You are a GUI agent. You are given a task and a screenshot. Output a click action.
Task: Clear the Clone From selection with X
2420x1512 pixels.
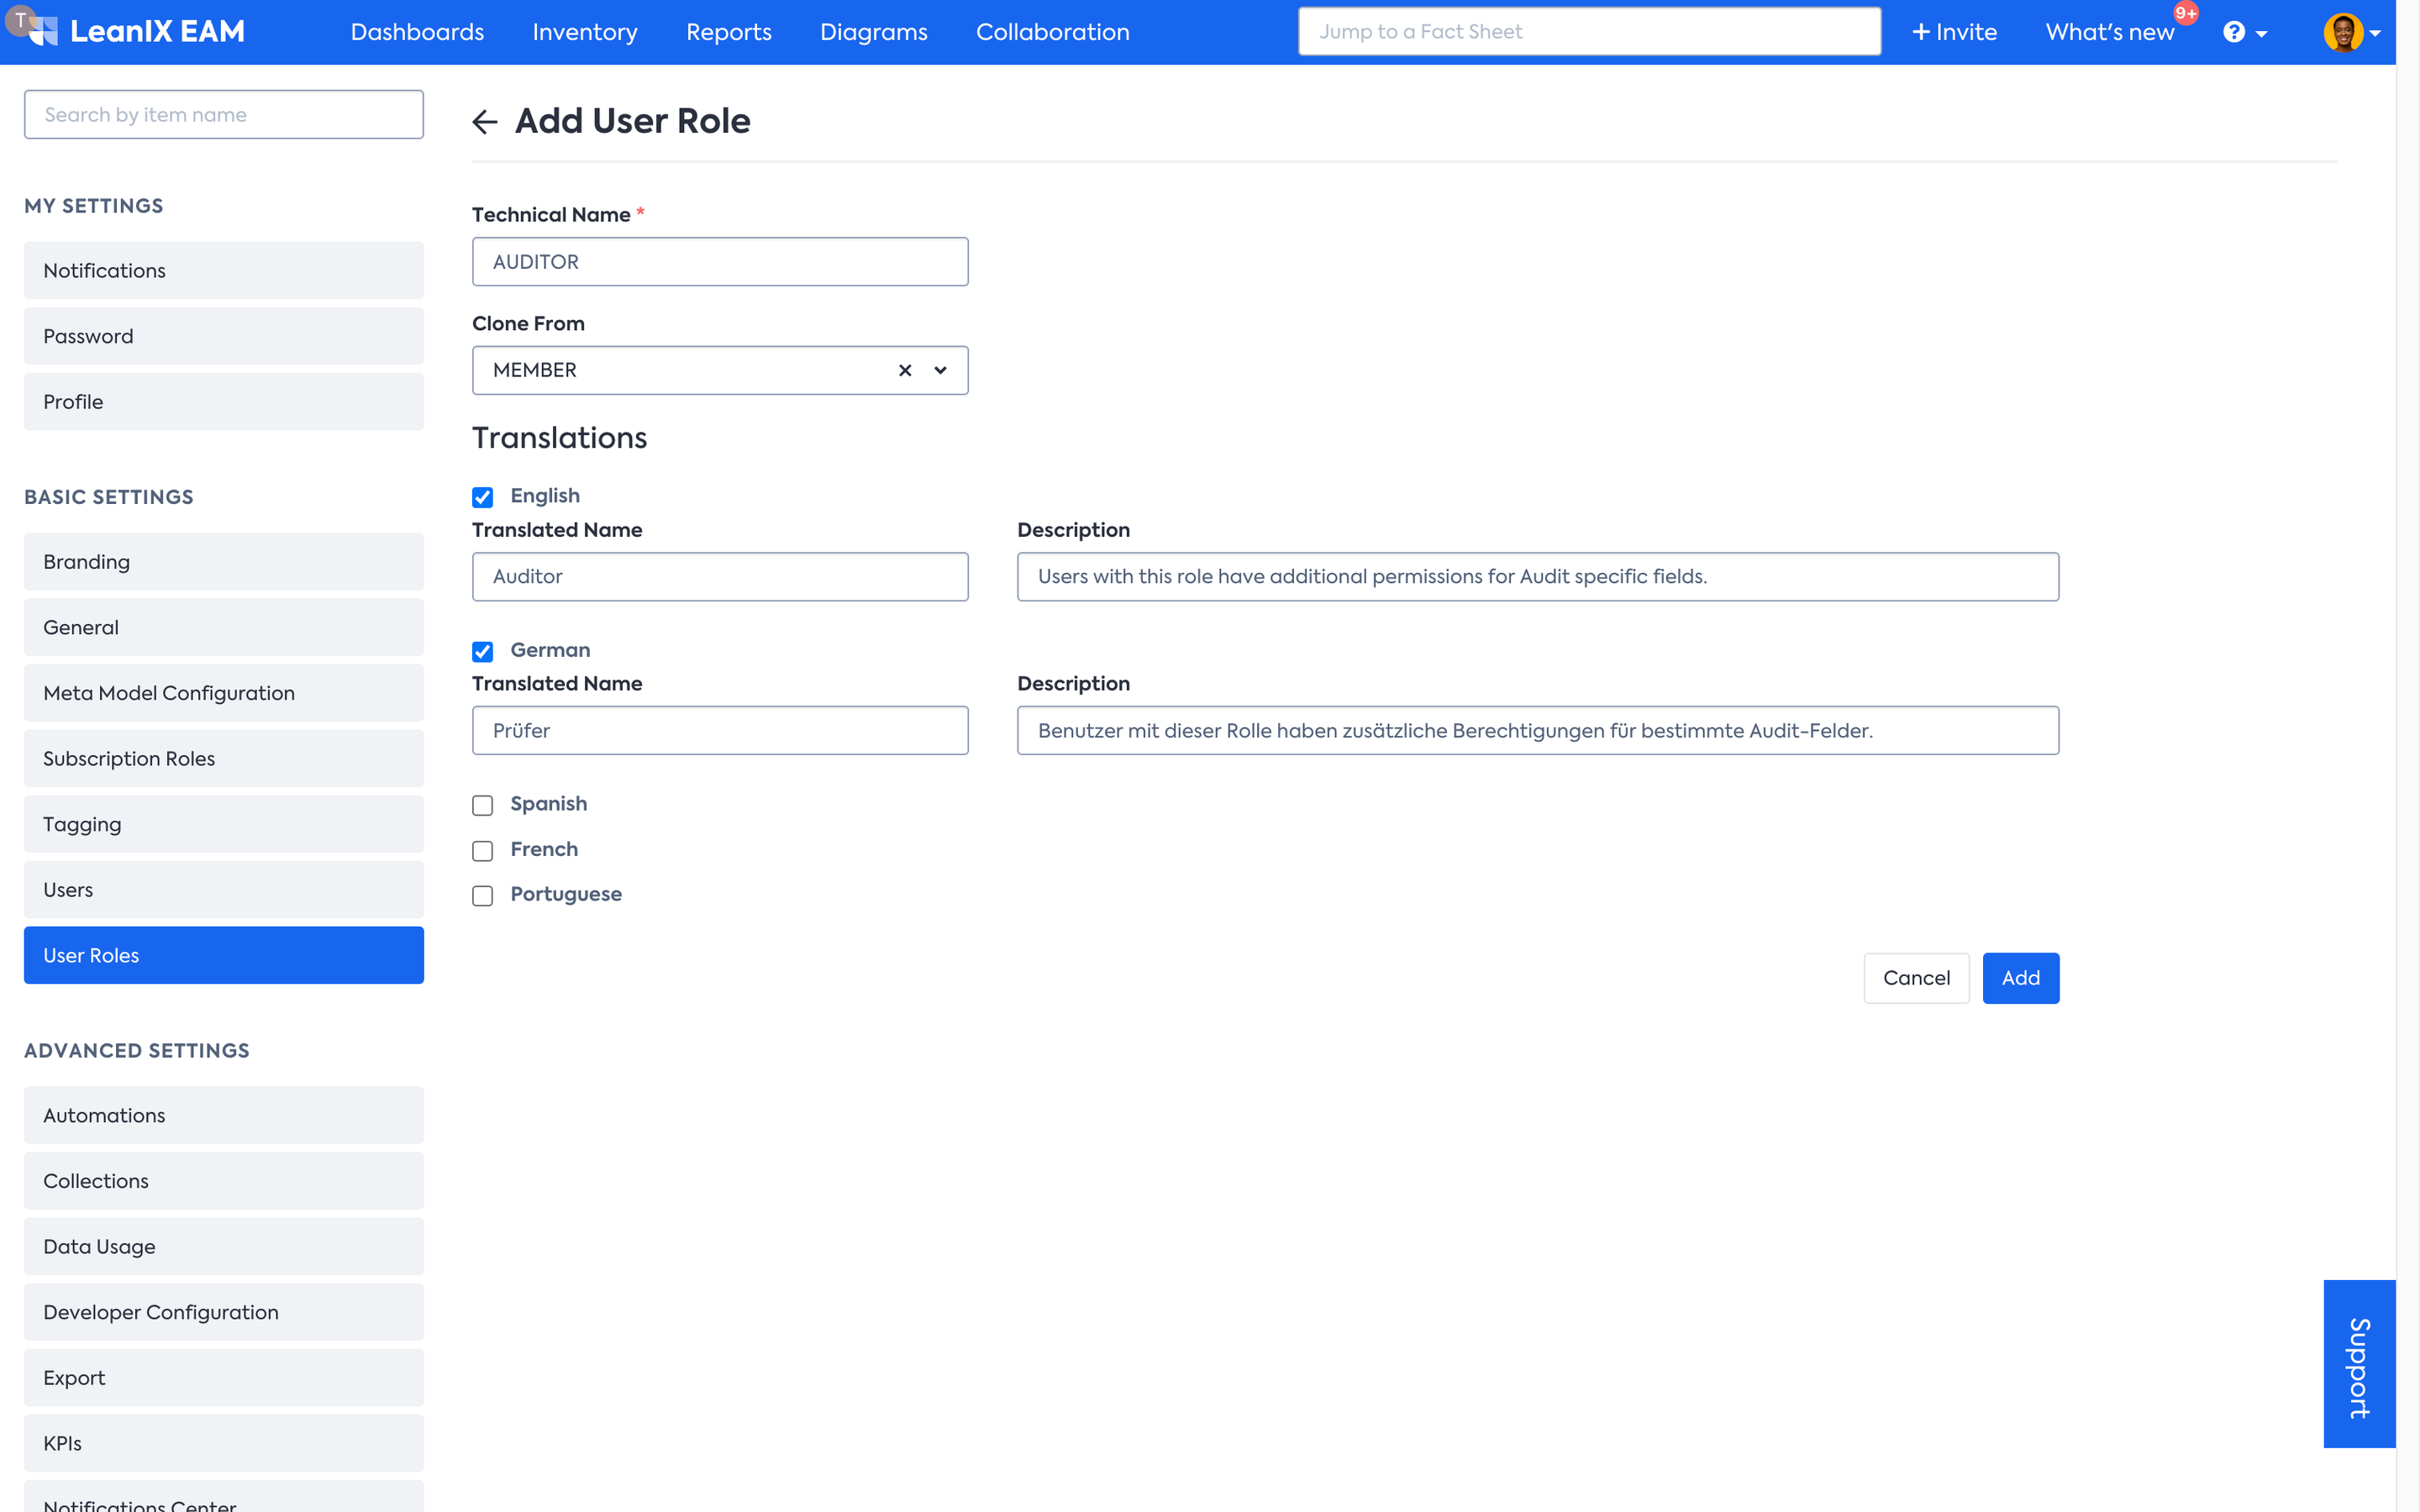coord(905,370)
